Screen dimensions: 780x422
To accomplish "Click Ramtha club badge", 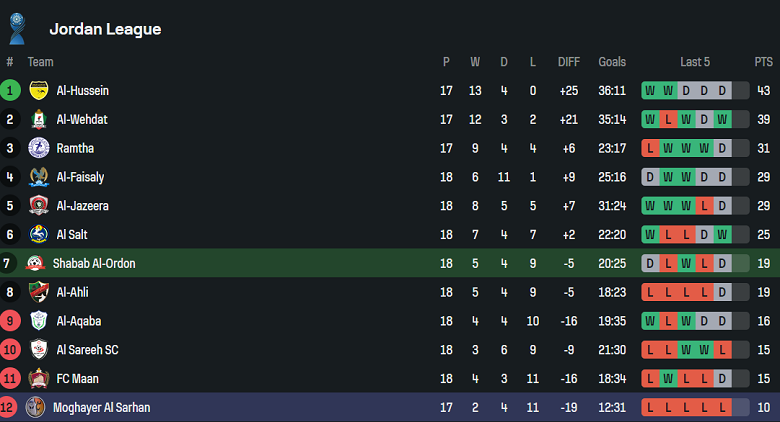I will coord(39,149).
